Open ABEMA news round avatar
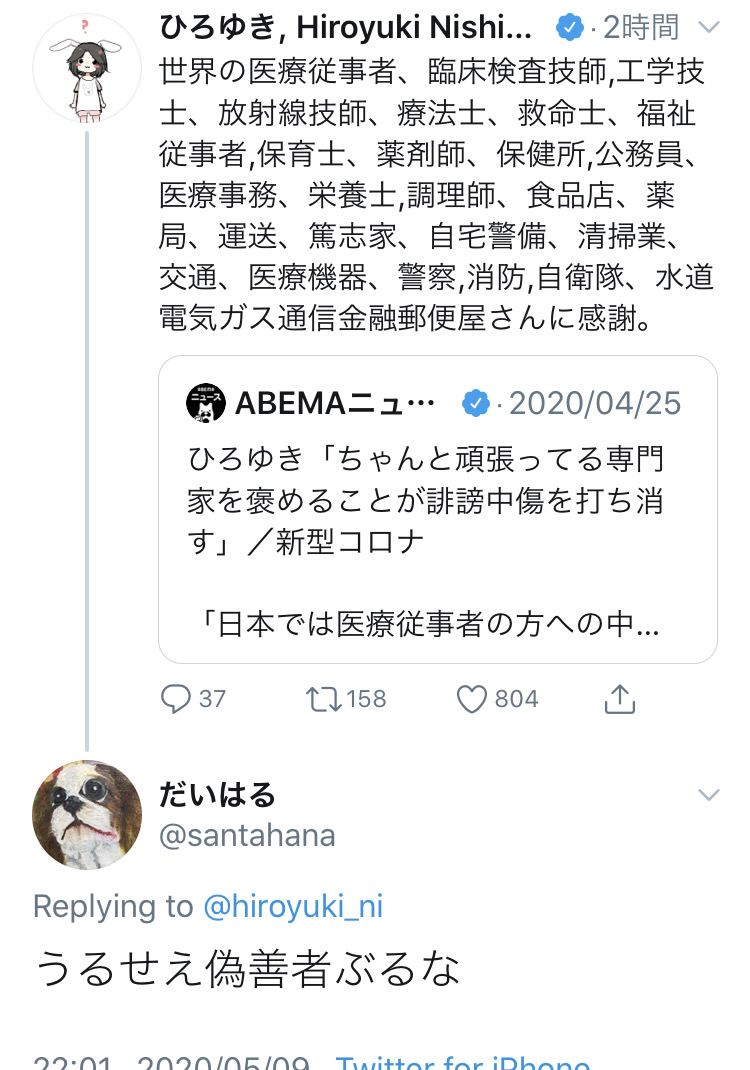This screenshot has height=1070, width=750. (x=206, y=403)
